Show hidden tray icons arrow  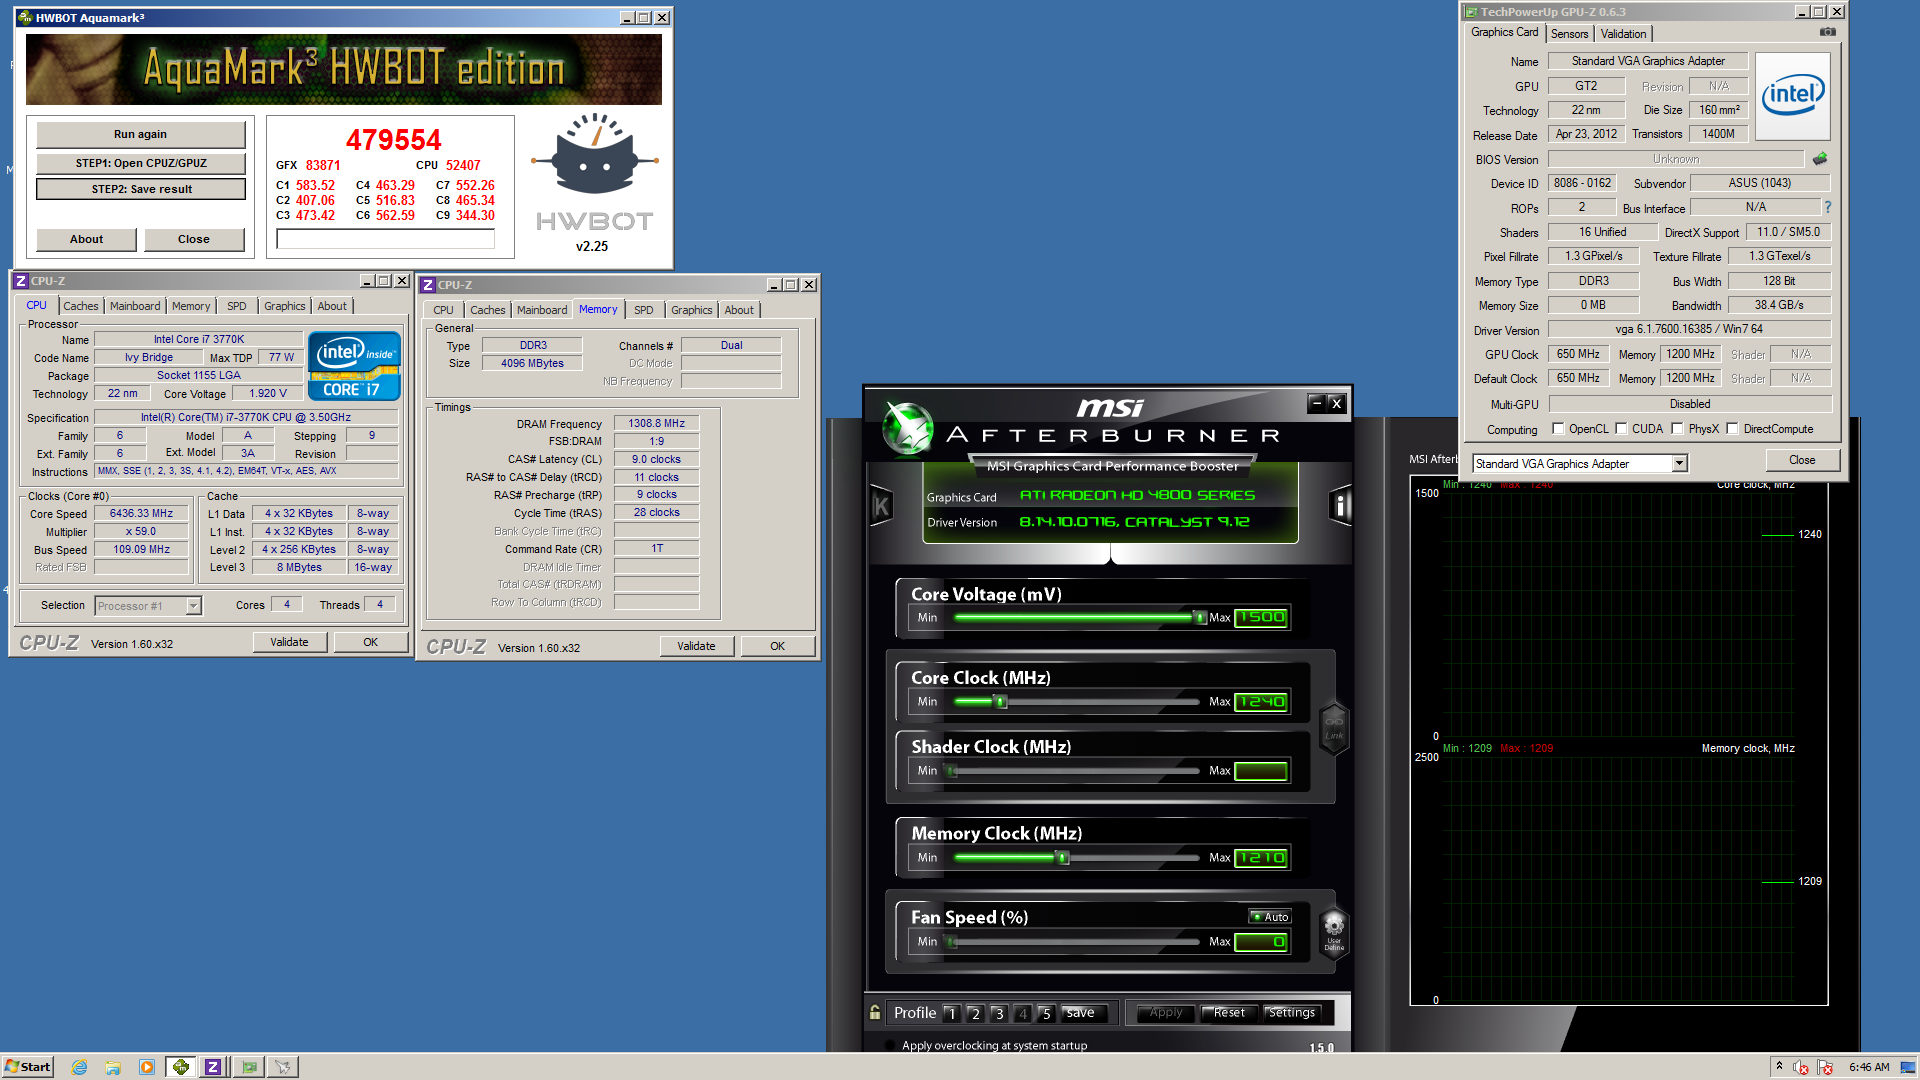click(x=1779, y=1066)
